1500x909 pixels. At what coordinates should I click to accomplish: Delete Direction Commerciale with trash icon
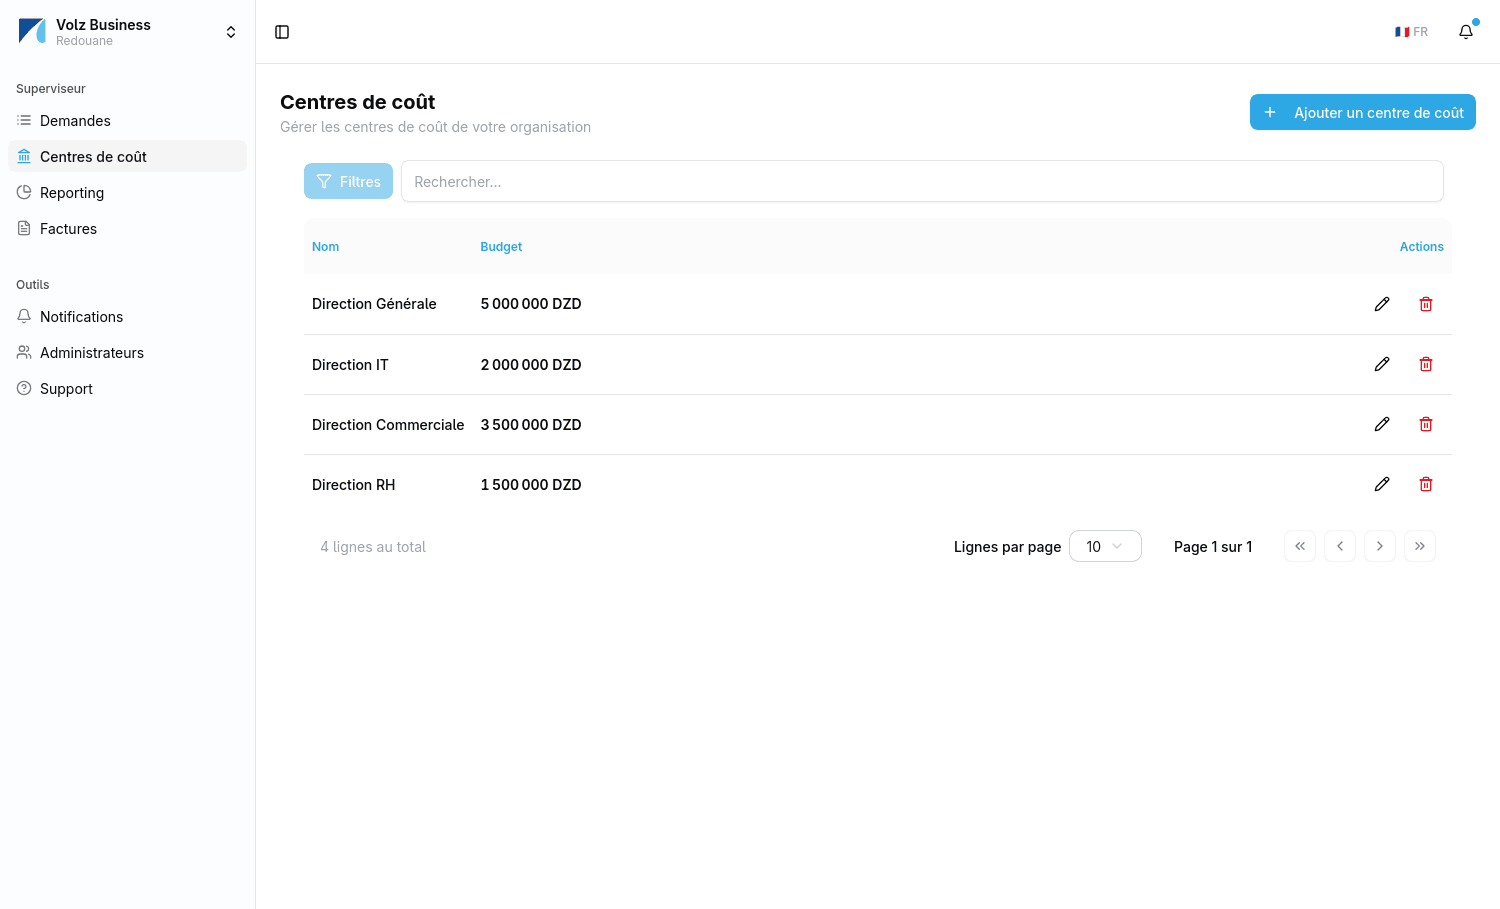(x=1426, y=424)
